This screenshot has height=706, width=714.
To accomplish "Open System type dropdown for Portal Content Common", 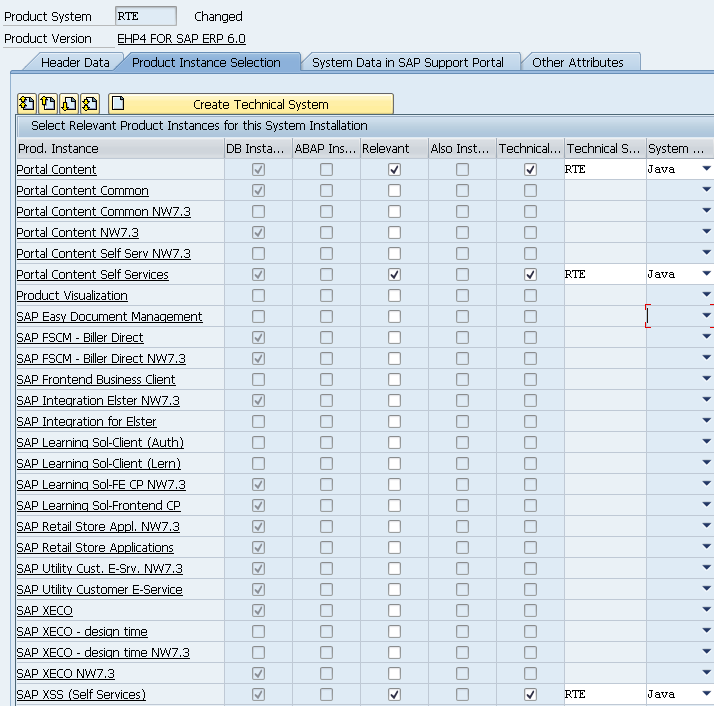I will point(706,189).
